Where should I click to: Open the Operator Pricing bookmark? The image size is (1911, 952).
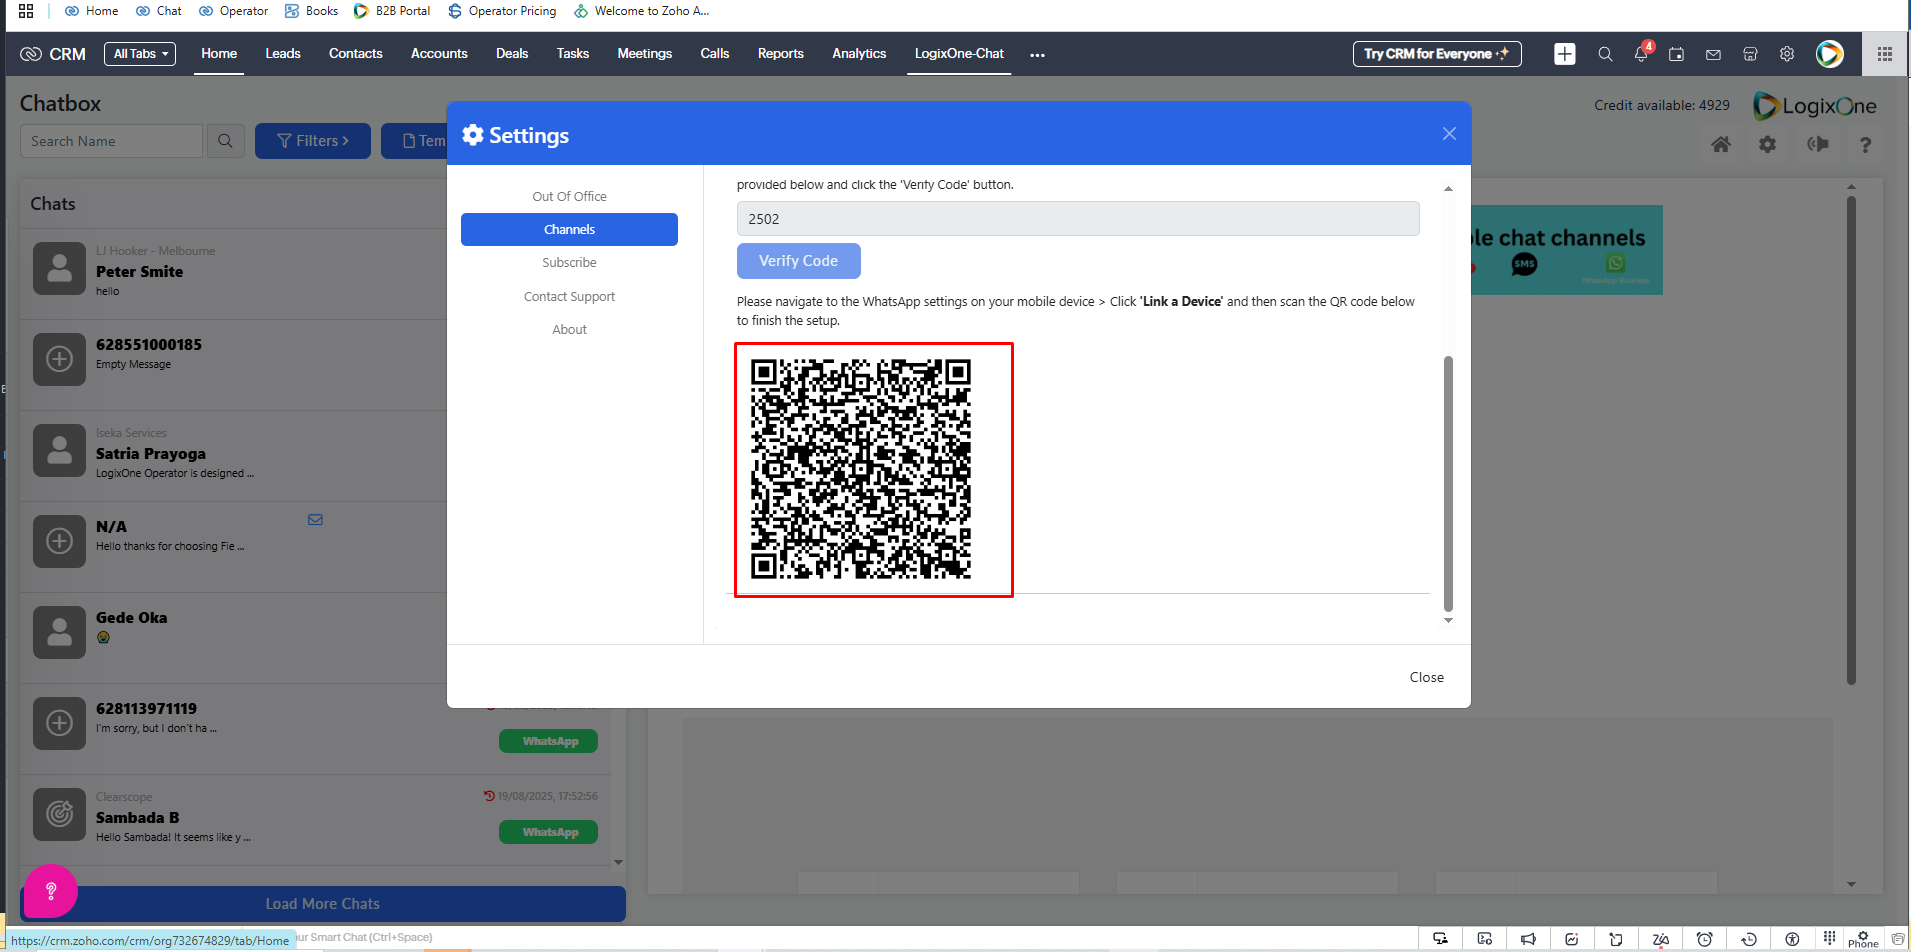click(502, 11)
